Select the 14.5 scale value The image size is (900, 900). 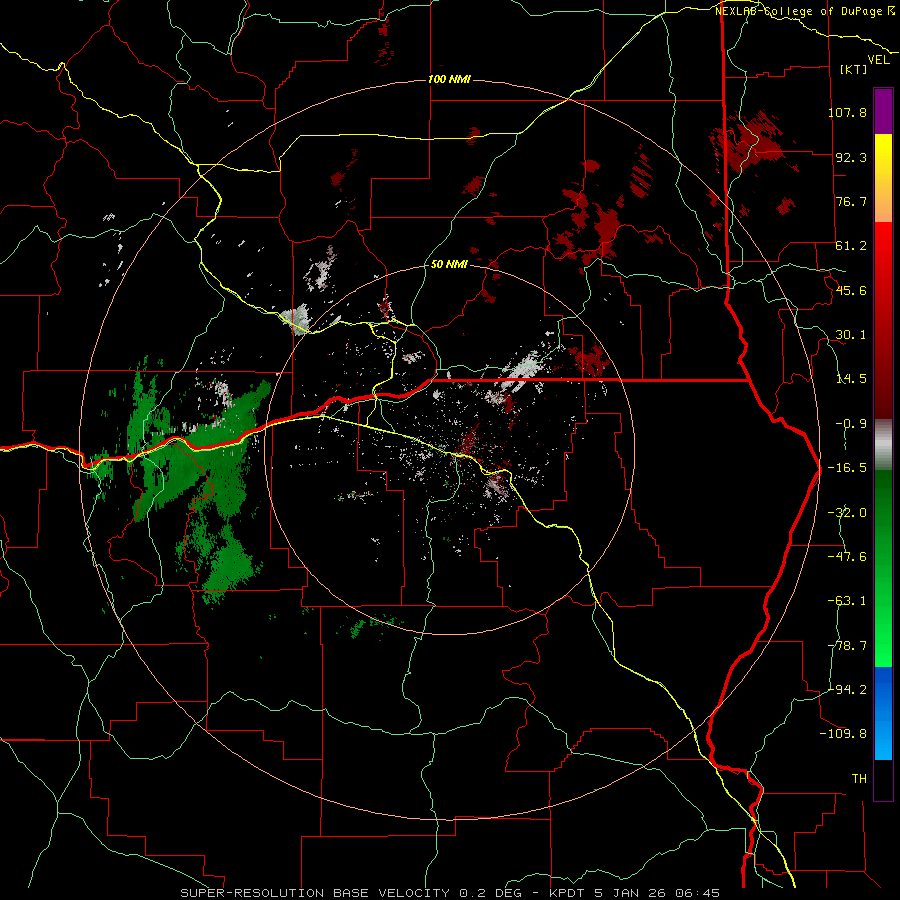[851, 379]
